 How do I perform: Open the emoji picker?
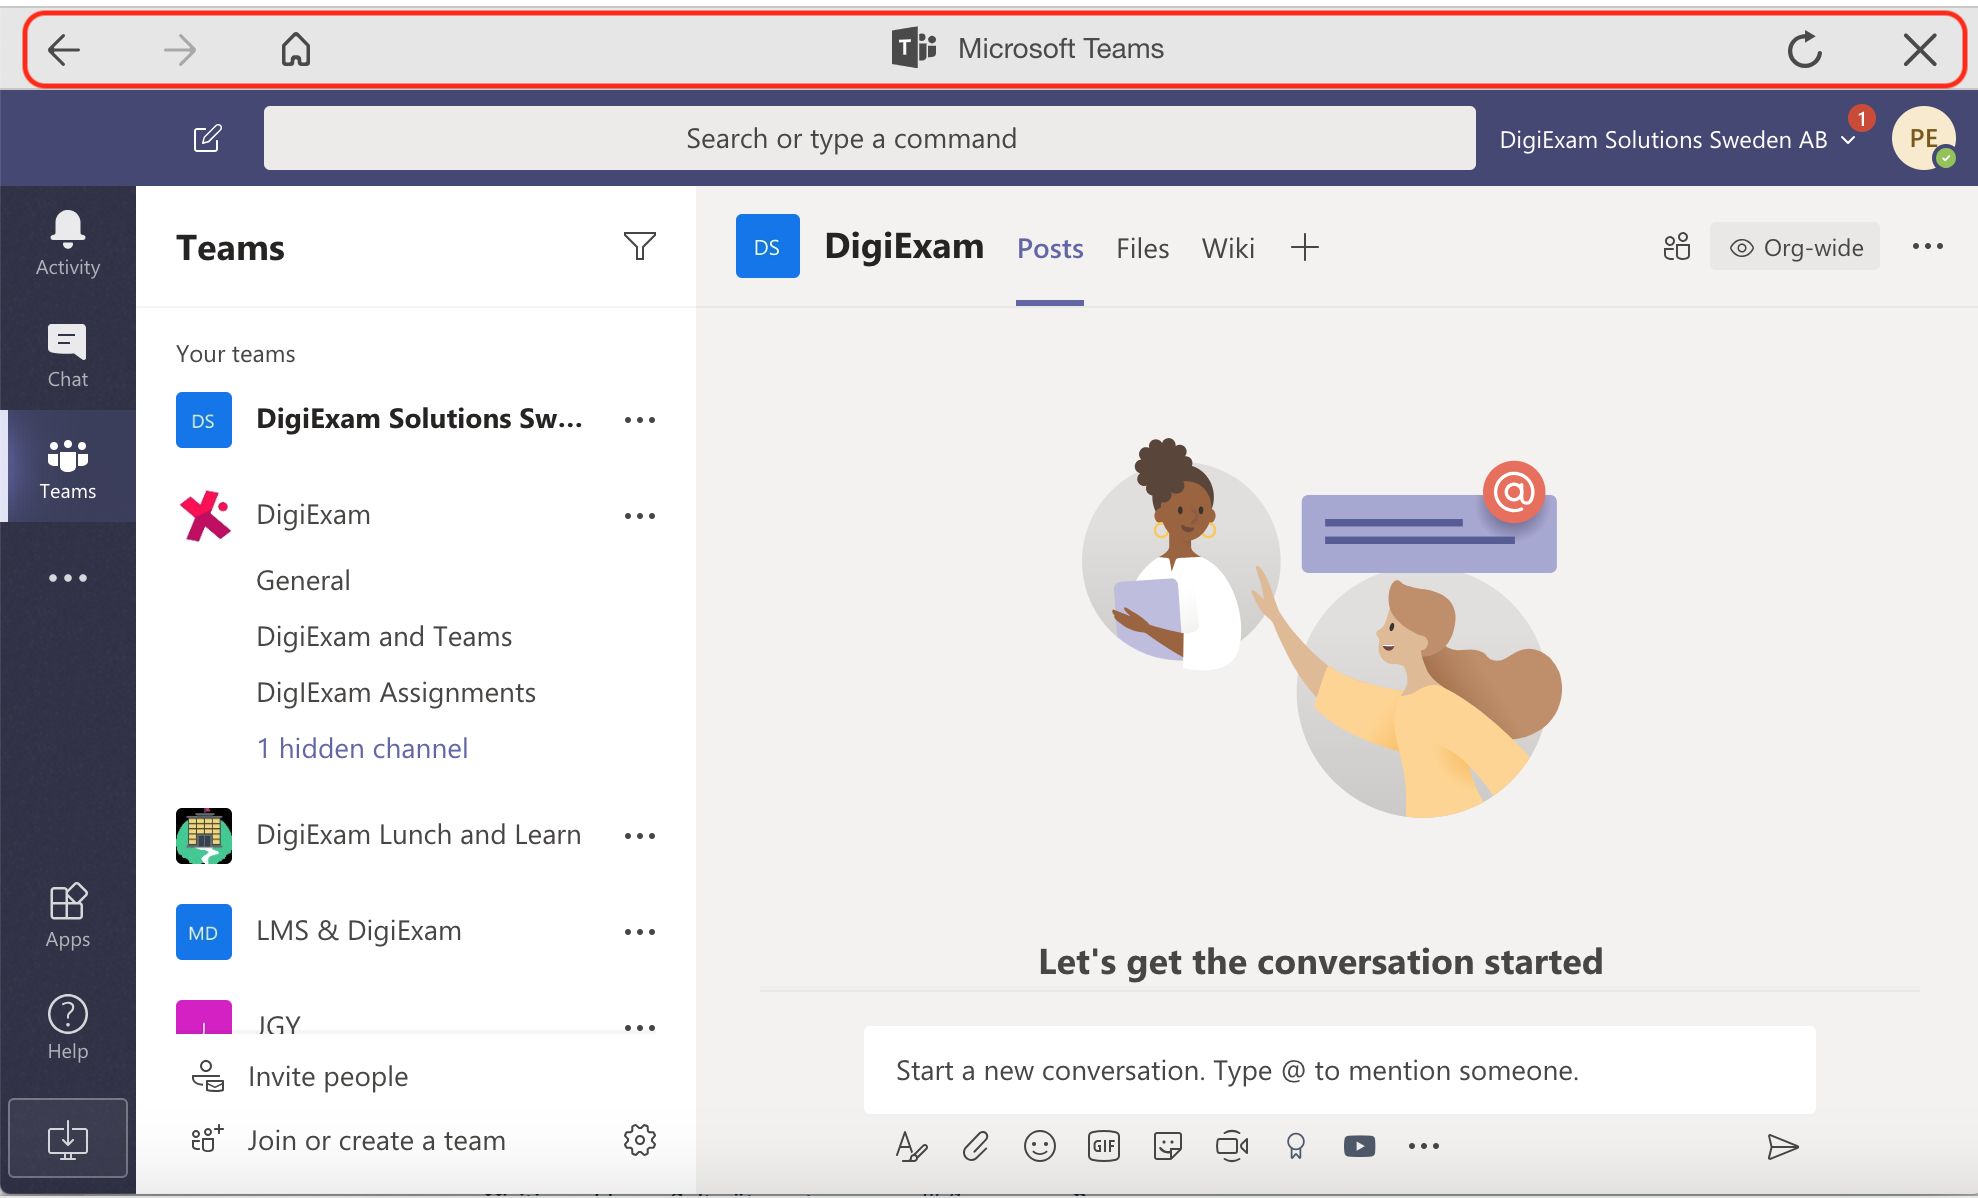tap(1039, 1146)
